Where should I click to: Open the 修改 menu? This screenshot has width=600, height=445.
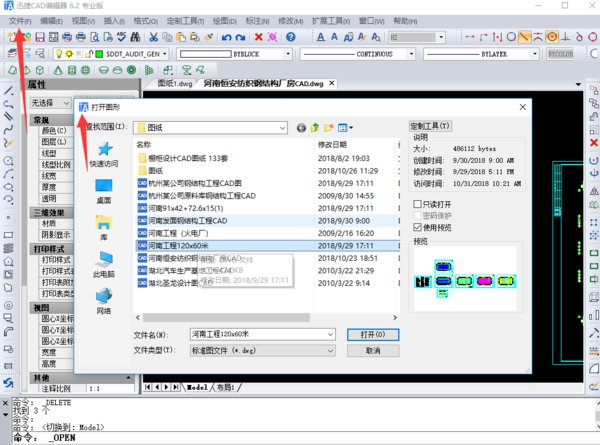290,21
